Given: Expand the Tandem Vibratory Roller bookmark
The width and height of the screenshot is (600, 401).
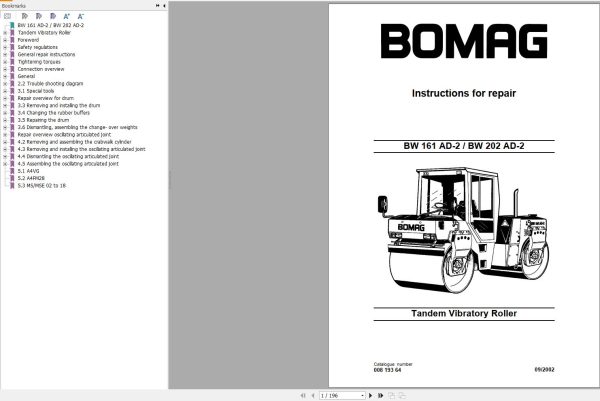Looking at the screenshot, I should (5, 33).
